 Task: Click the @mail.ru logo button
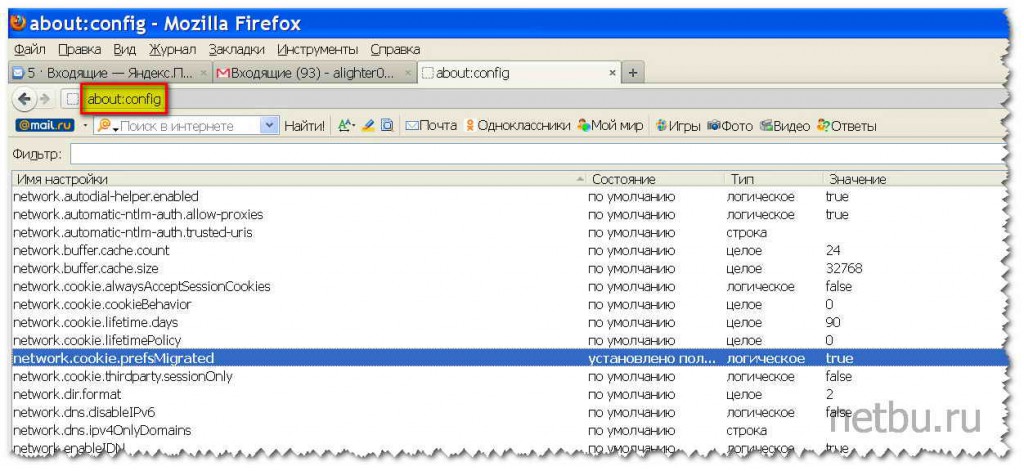click(44, 126)
